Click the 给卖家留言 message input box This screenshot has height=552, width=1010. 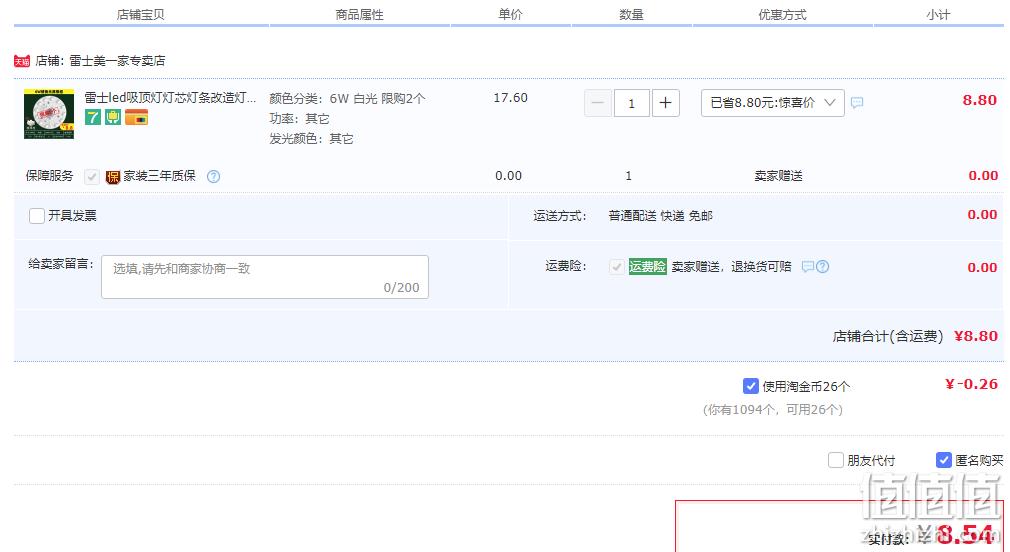point(265,277)
